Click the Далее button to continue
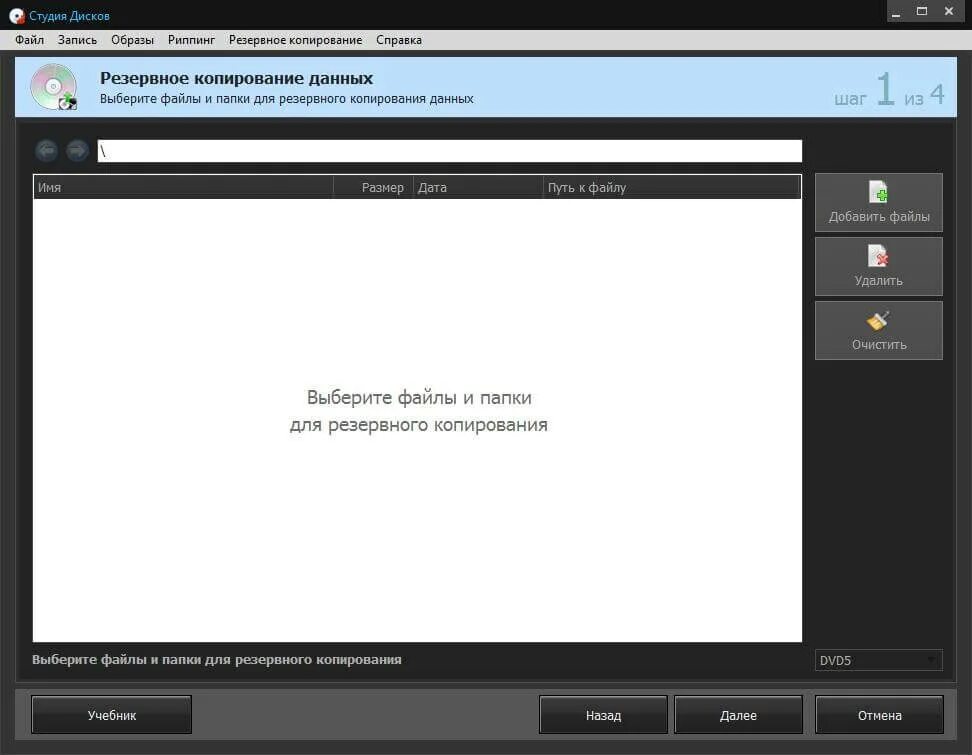Screen dimensions: 972x755 click(738, 714)
